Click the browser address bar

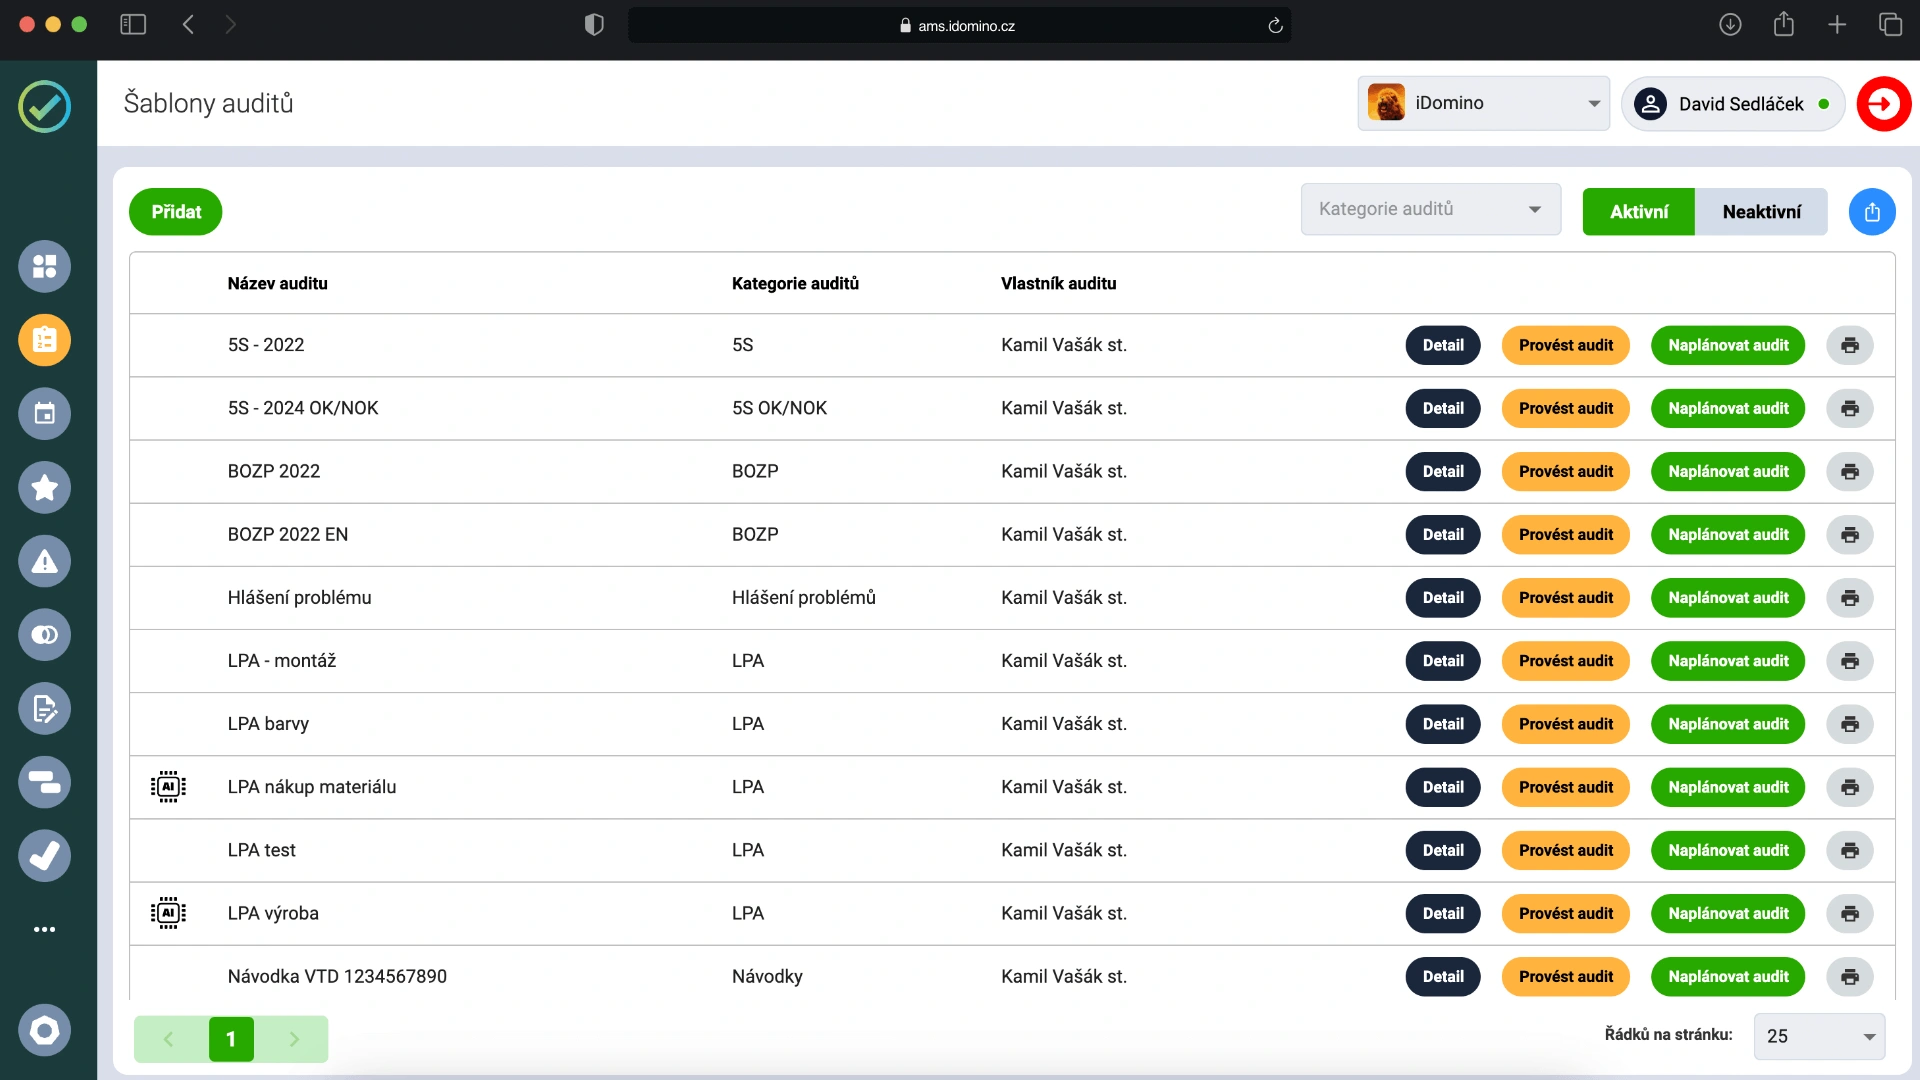959,26
